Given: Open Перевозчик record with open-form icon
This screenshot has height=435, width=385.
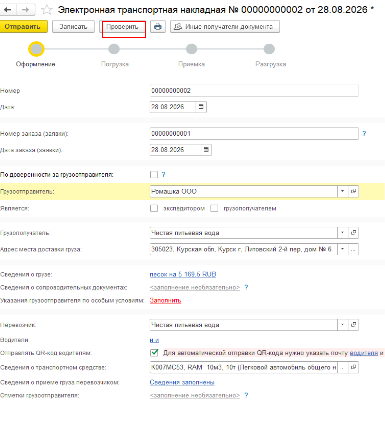Looking at the screenshot, I should [353, 325].
